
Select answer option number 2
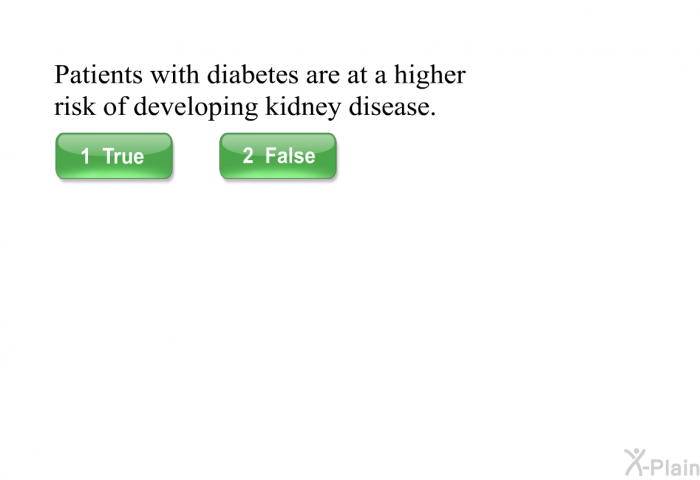pyautogui.click(x=278, y=156)
